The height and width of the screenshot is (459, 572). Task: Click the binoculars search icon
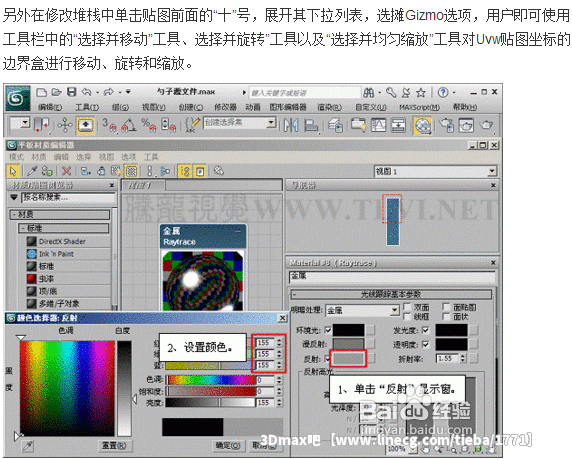click(368, 93)
